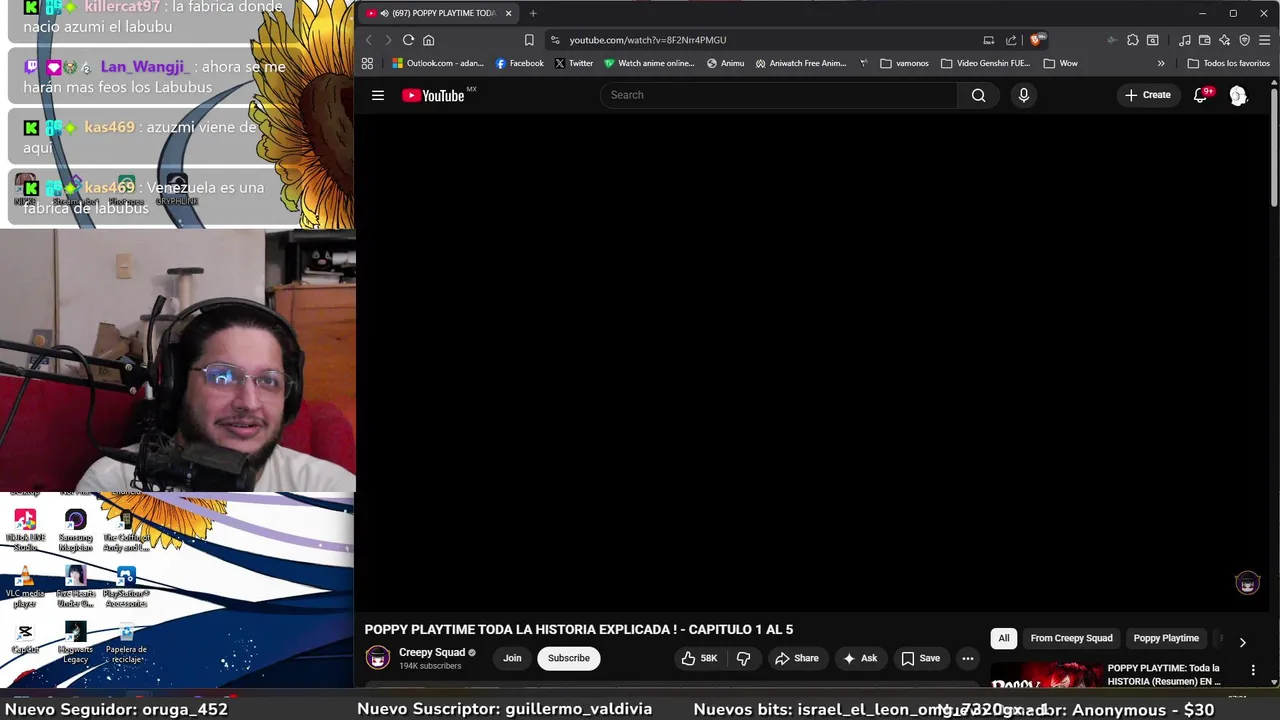This screenshot has height=720, width=1280.
Task: Open Hogwarts Legacy desktop shortcut
Action: click(76, 643)
